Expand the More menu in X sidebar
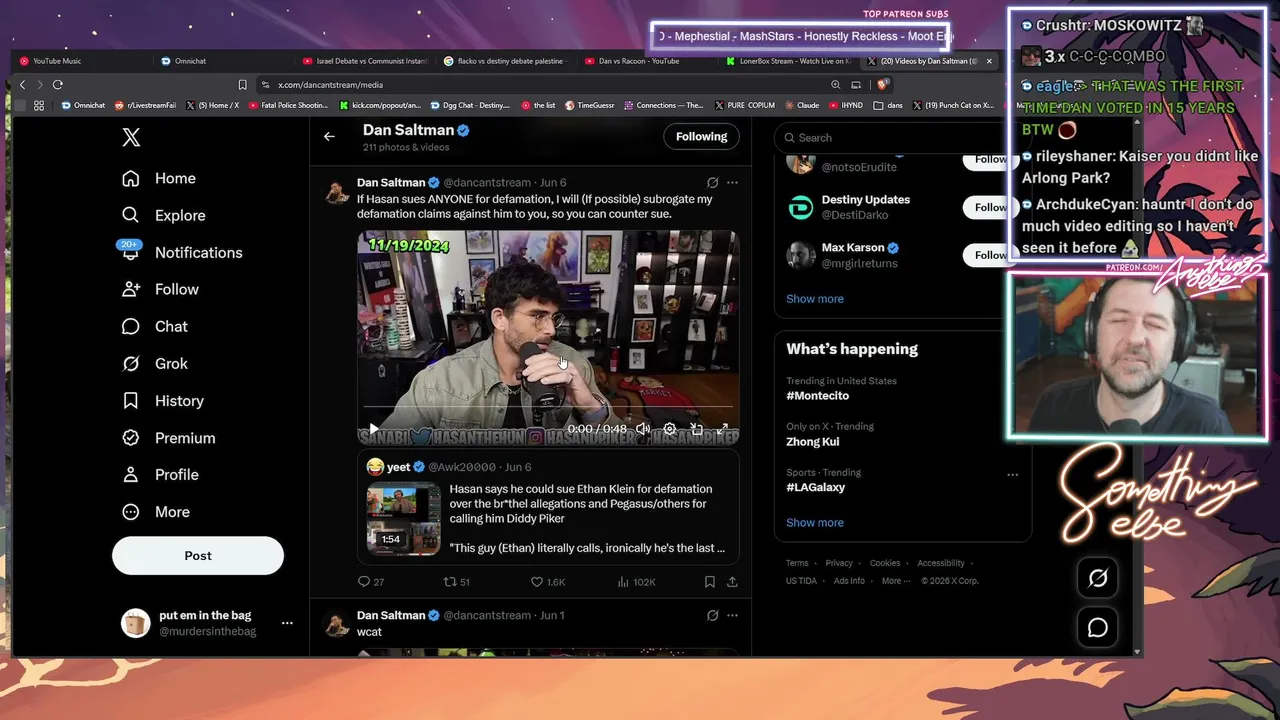1280x720 pixels. pyautogui.click(x=156, y=511)
